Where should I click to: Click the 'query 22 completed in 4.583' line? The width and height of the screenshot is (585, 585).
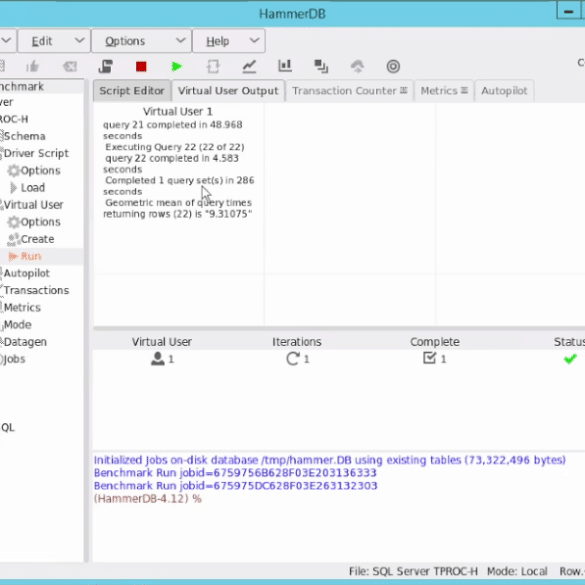pyautogui.click(x=172, y=158)
